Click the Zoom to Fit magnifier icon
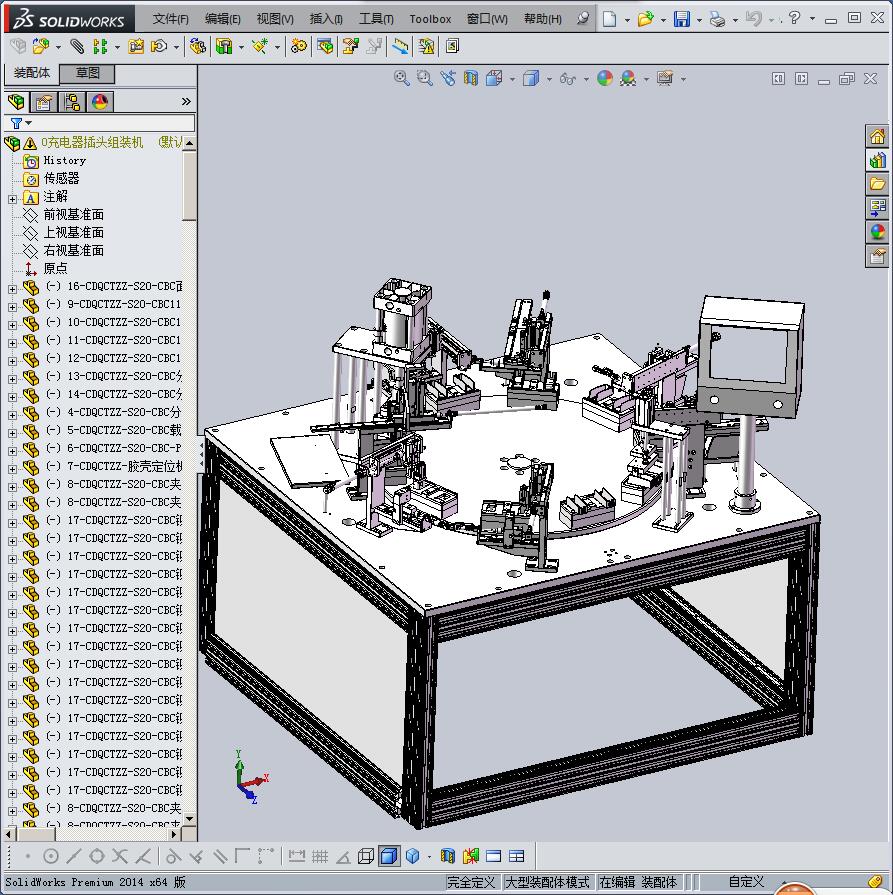The image size is (893, 895). point(402,78)
